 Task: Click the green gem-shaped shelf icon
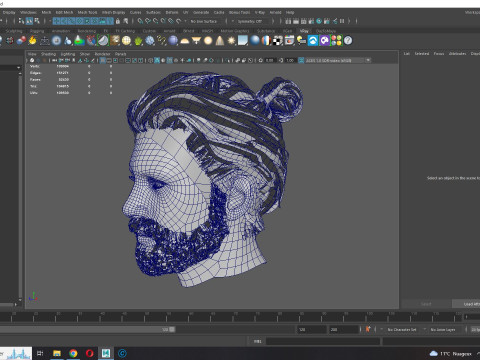click(138, 41)
